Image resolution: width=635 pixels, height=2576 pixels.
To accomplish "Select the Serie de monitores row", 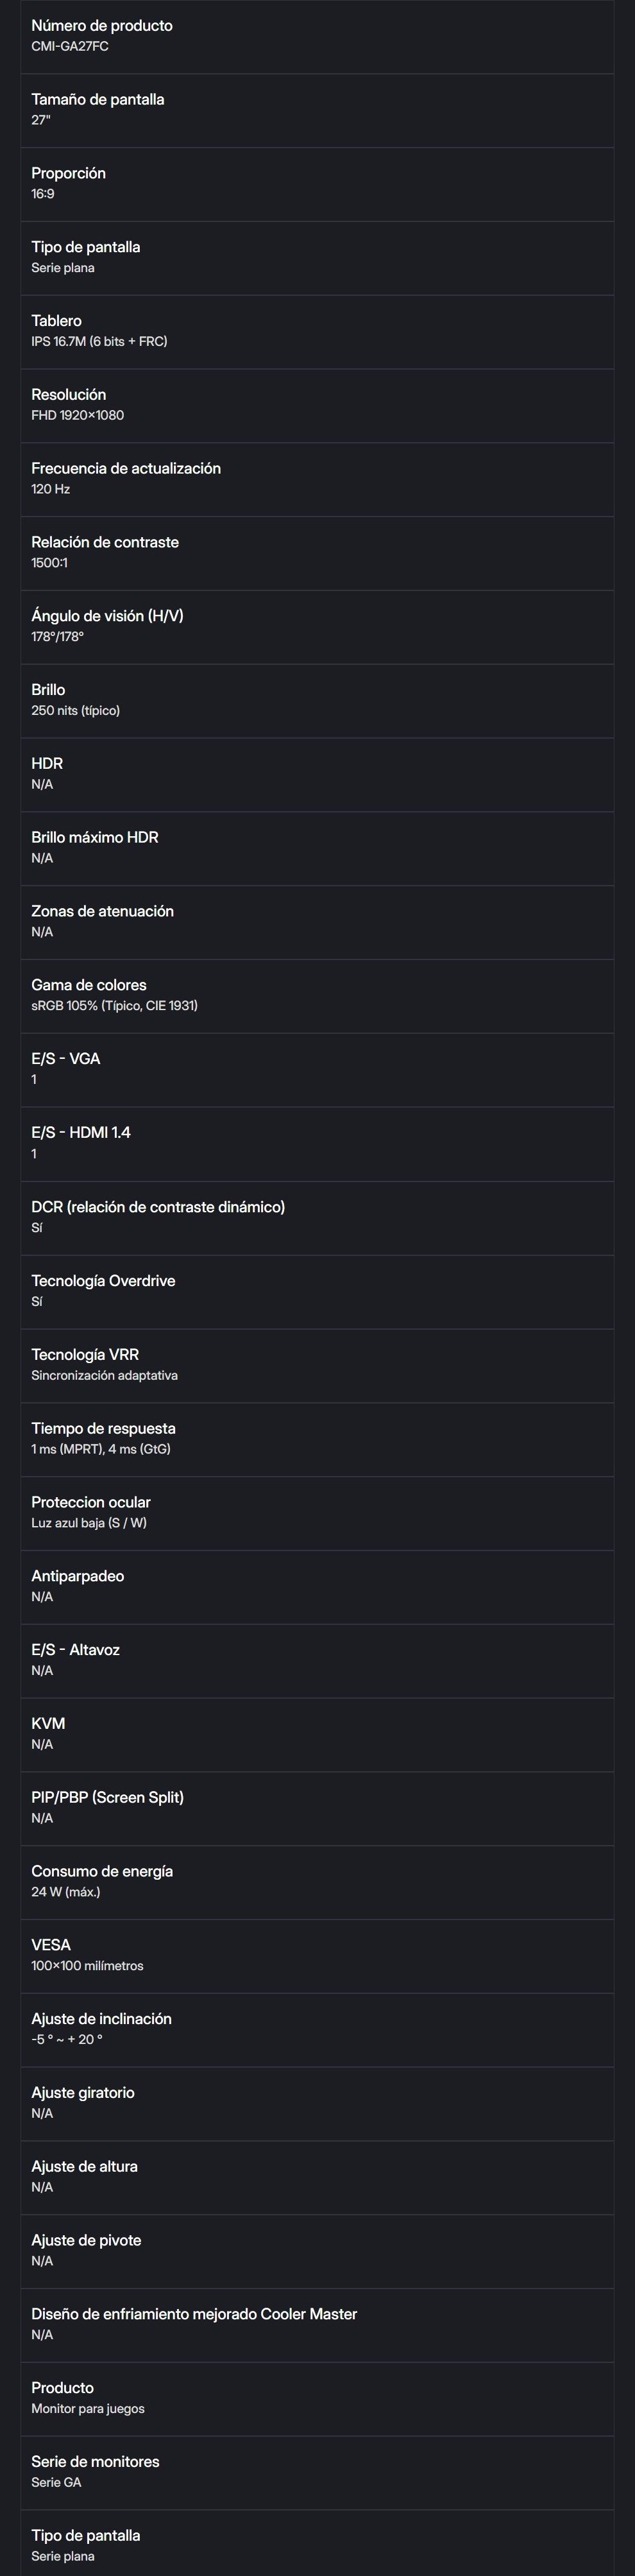I will [316, 2472].
